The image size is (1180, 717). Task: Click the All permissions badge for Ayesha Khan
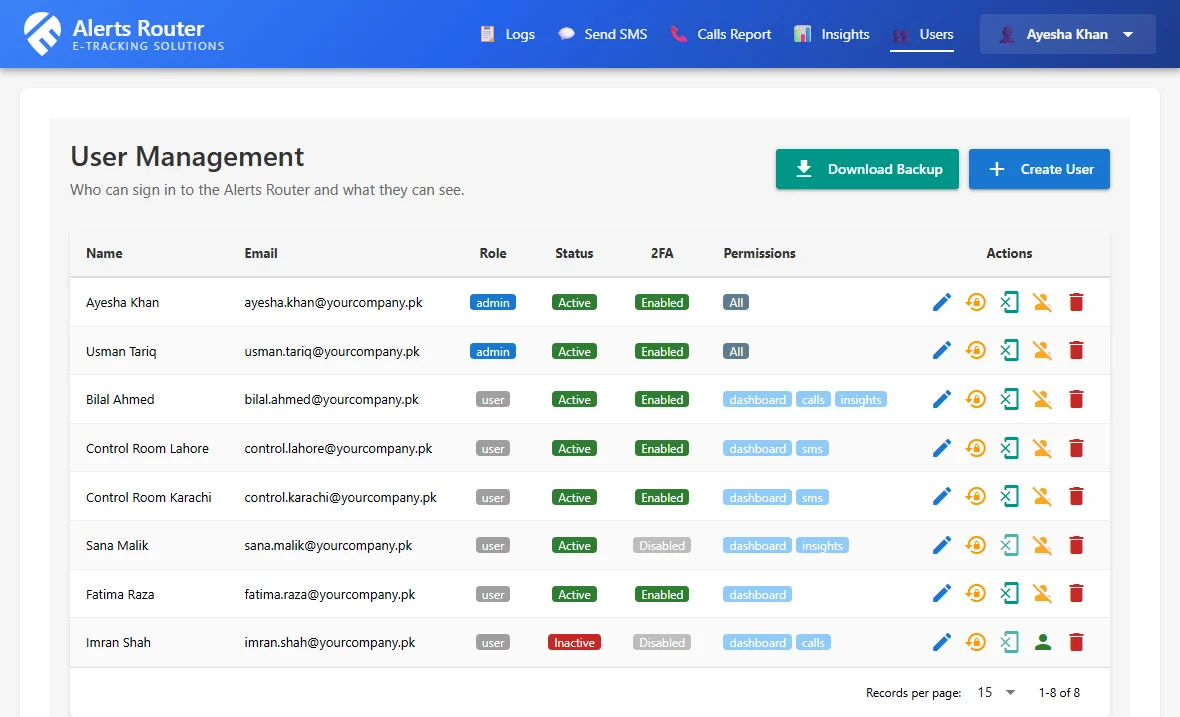[736, 302]
